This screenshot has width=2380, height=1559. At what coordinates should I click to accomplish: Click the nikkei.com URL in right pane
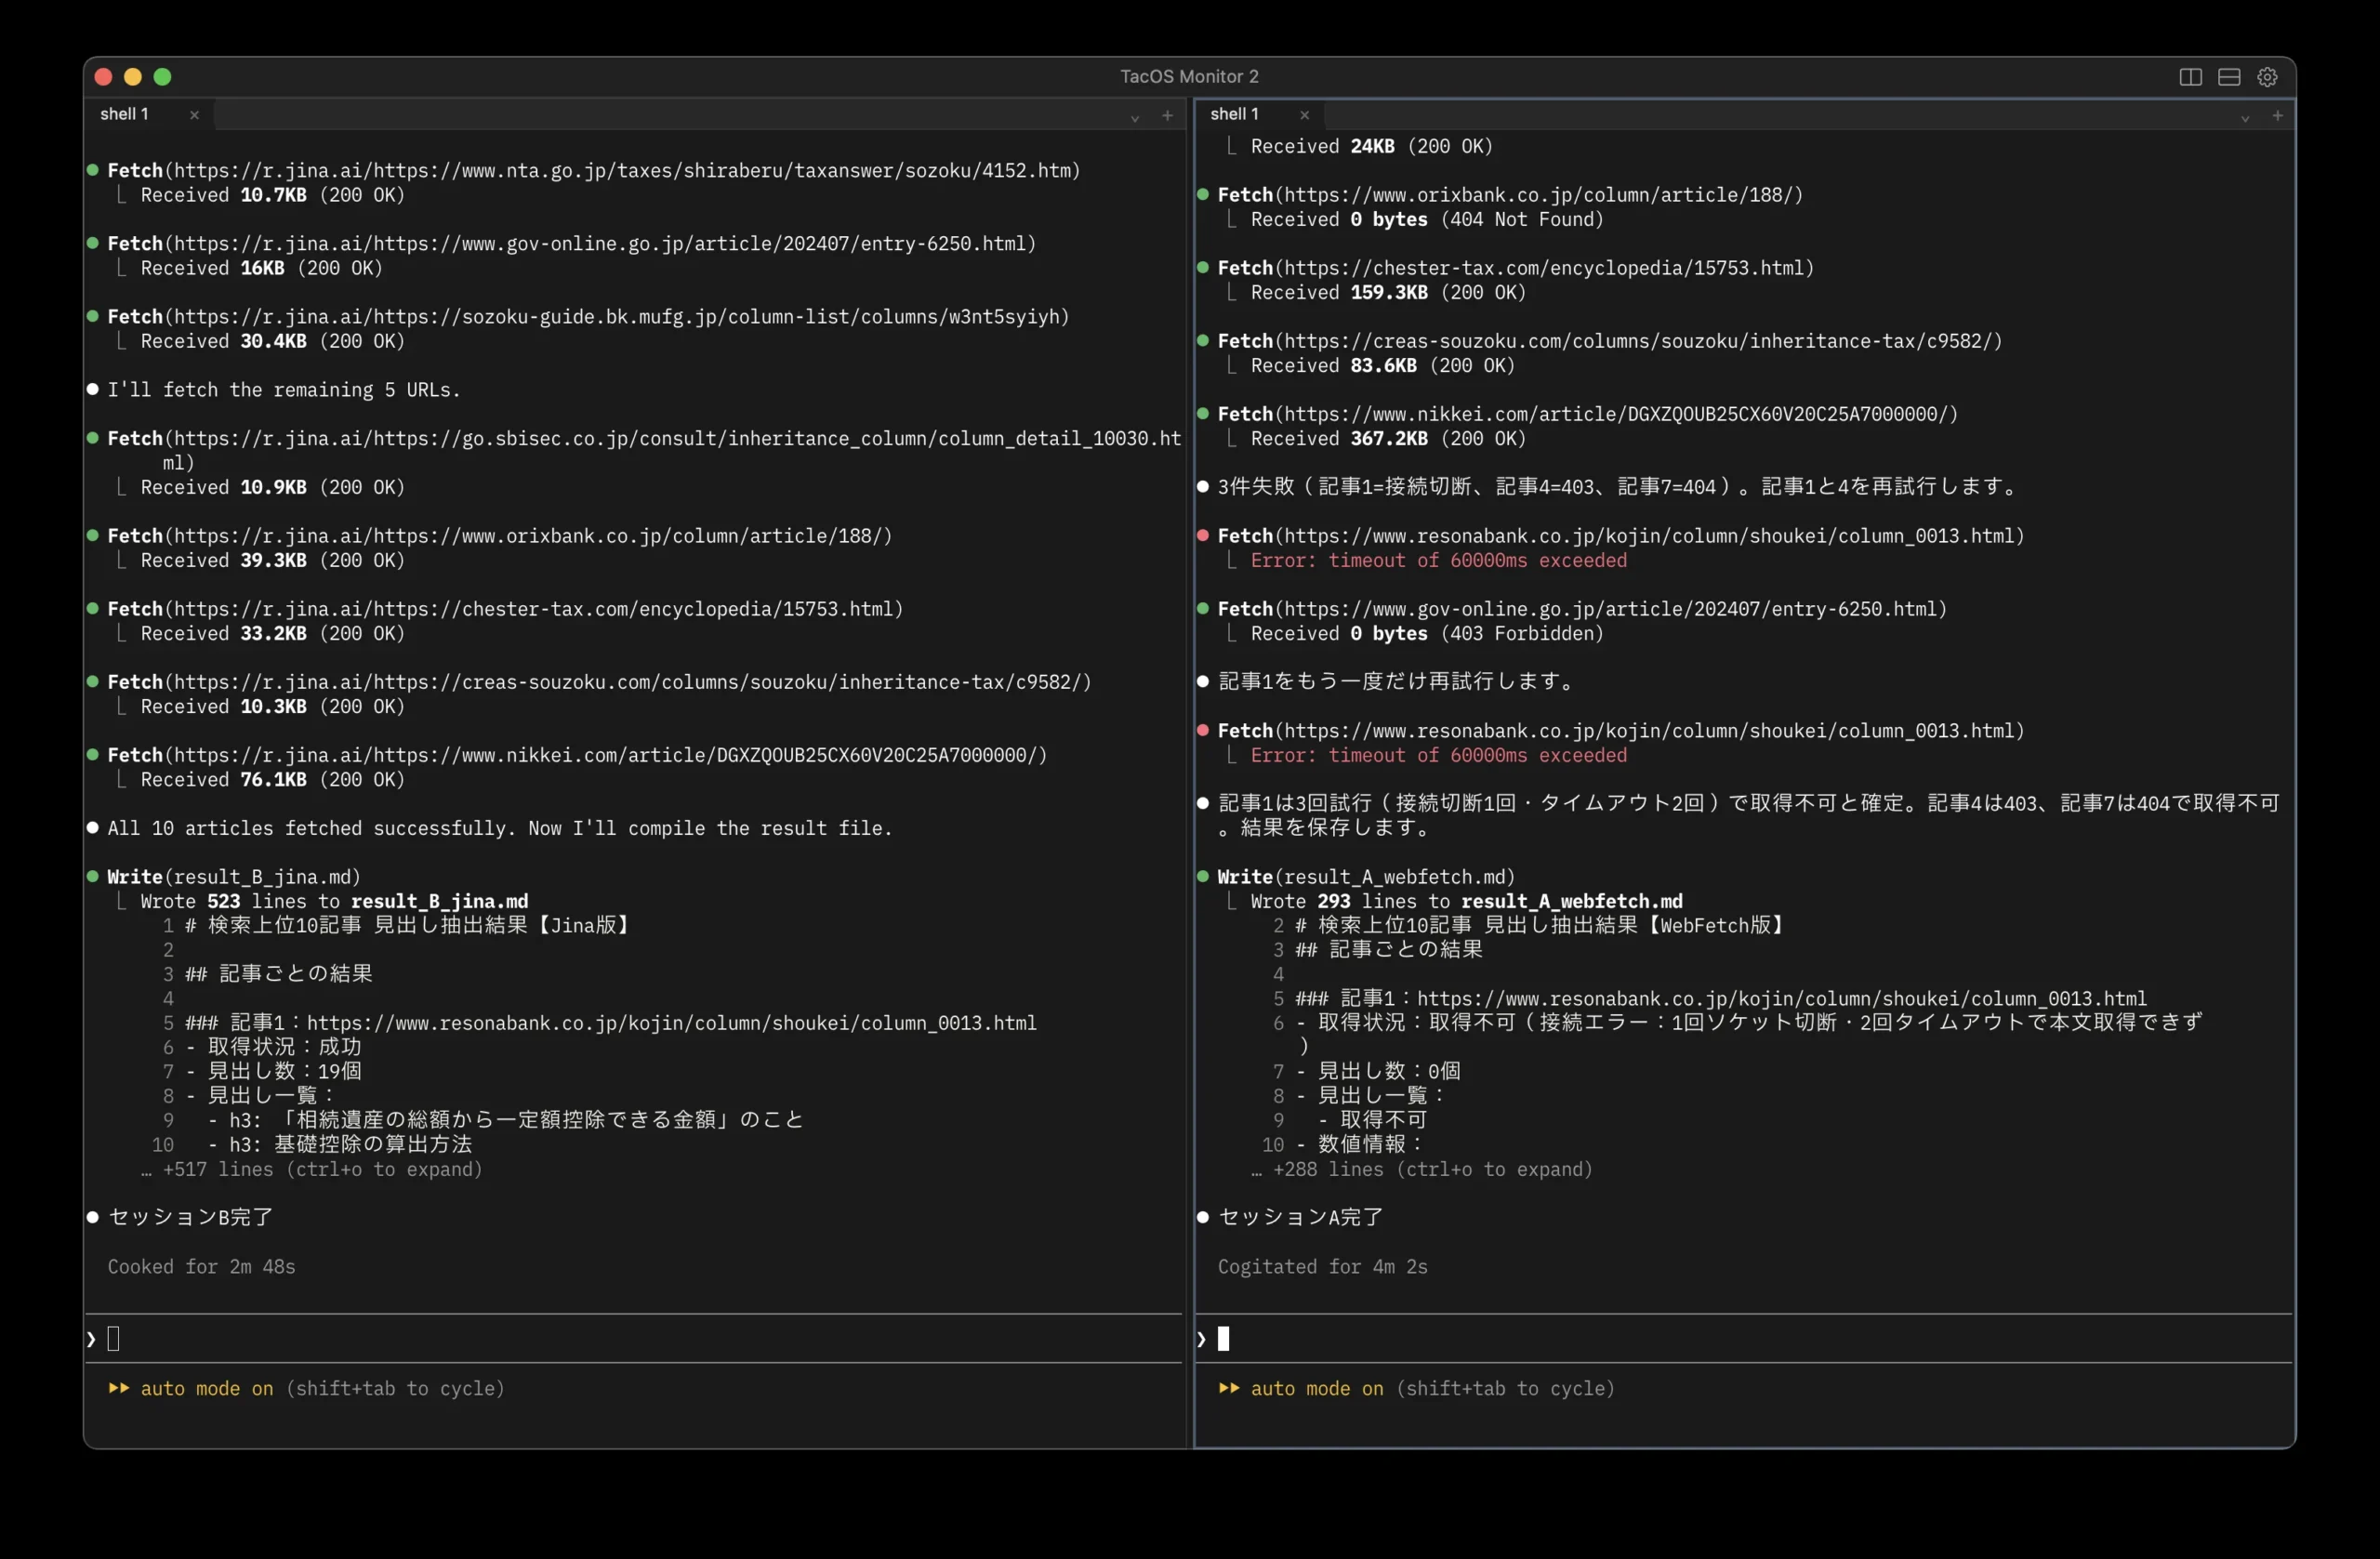(x=1616, y=414)
